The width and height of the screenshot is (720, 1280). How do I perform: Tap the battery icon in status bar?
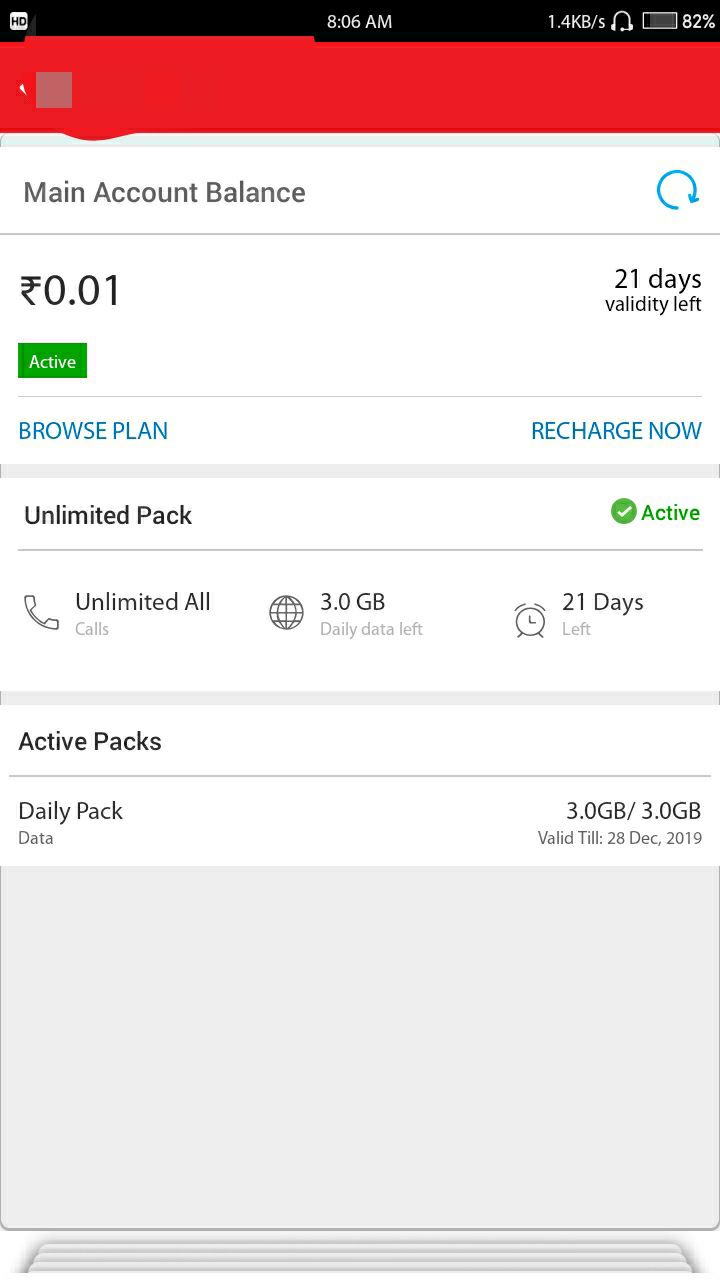coord(660,21)
